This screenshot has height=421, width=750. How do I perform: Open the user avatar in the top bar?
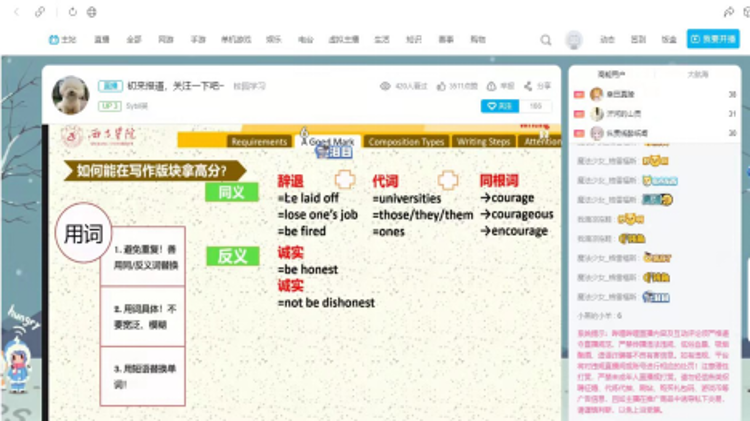coord(573,40)
